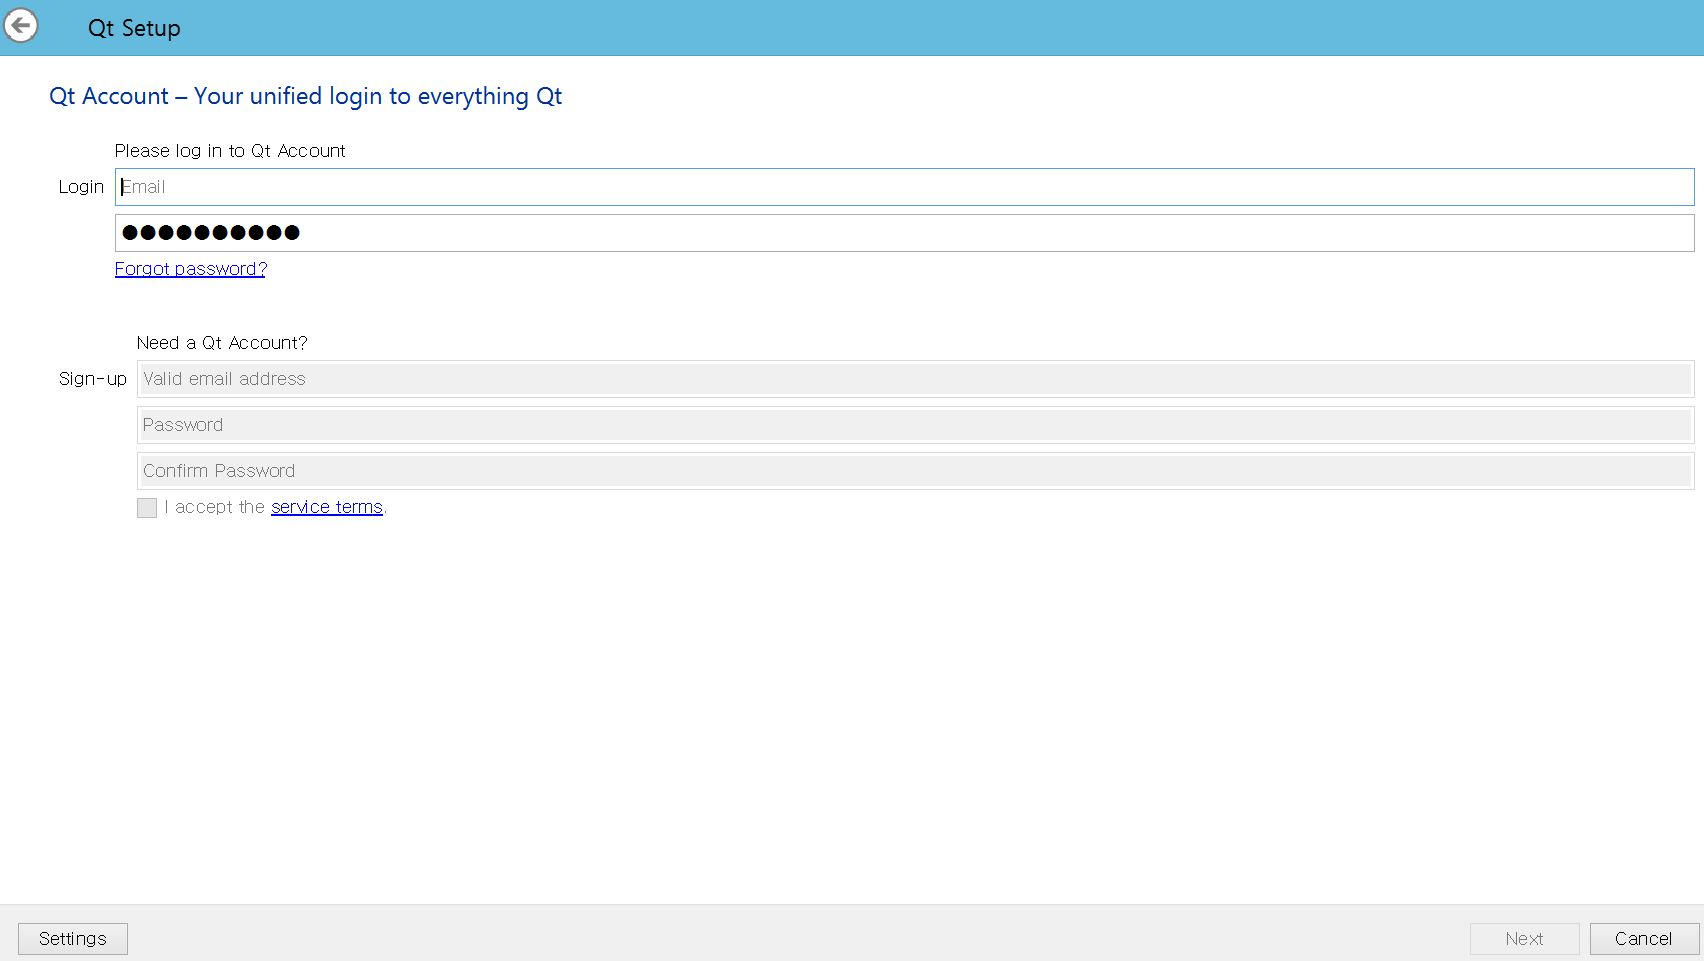This screenshot has width=1704, height=961.
Task: Cancel the Qt Setup installer
Action: (x=1644, y=939)
